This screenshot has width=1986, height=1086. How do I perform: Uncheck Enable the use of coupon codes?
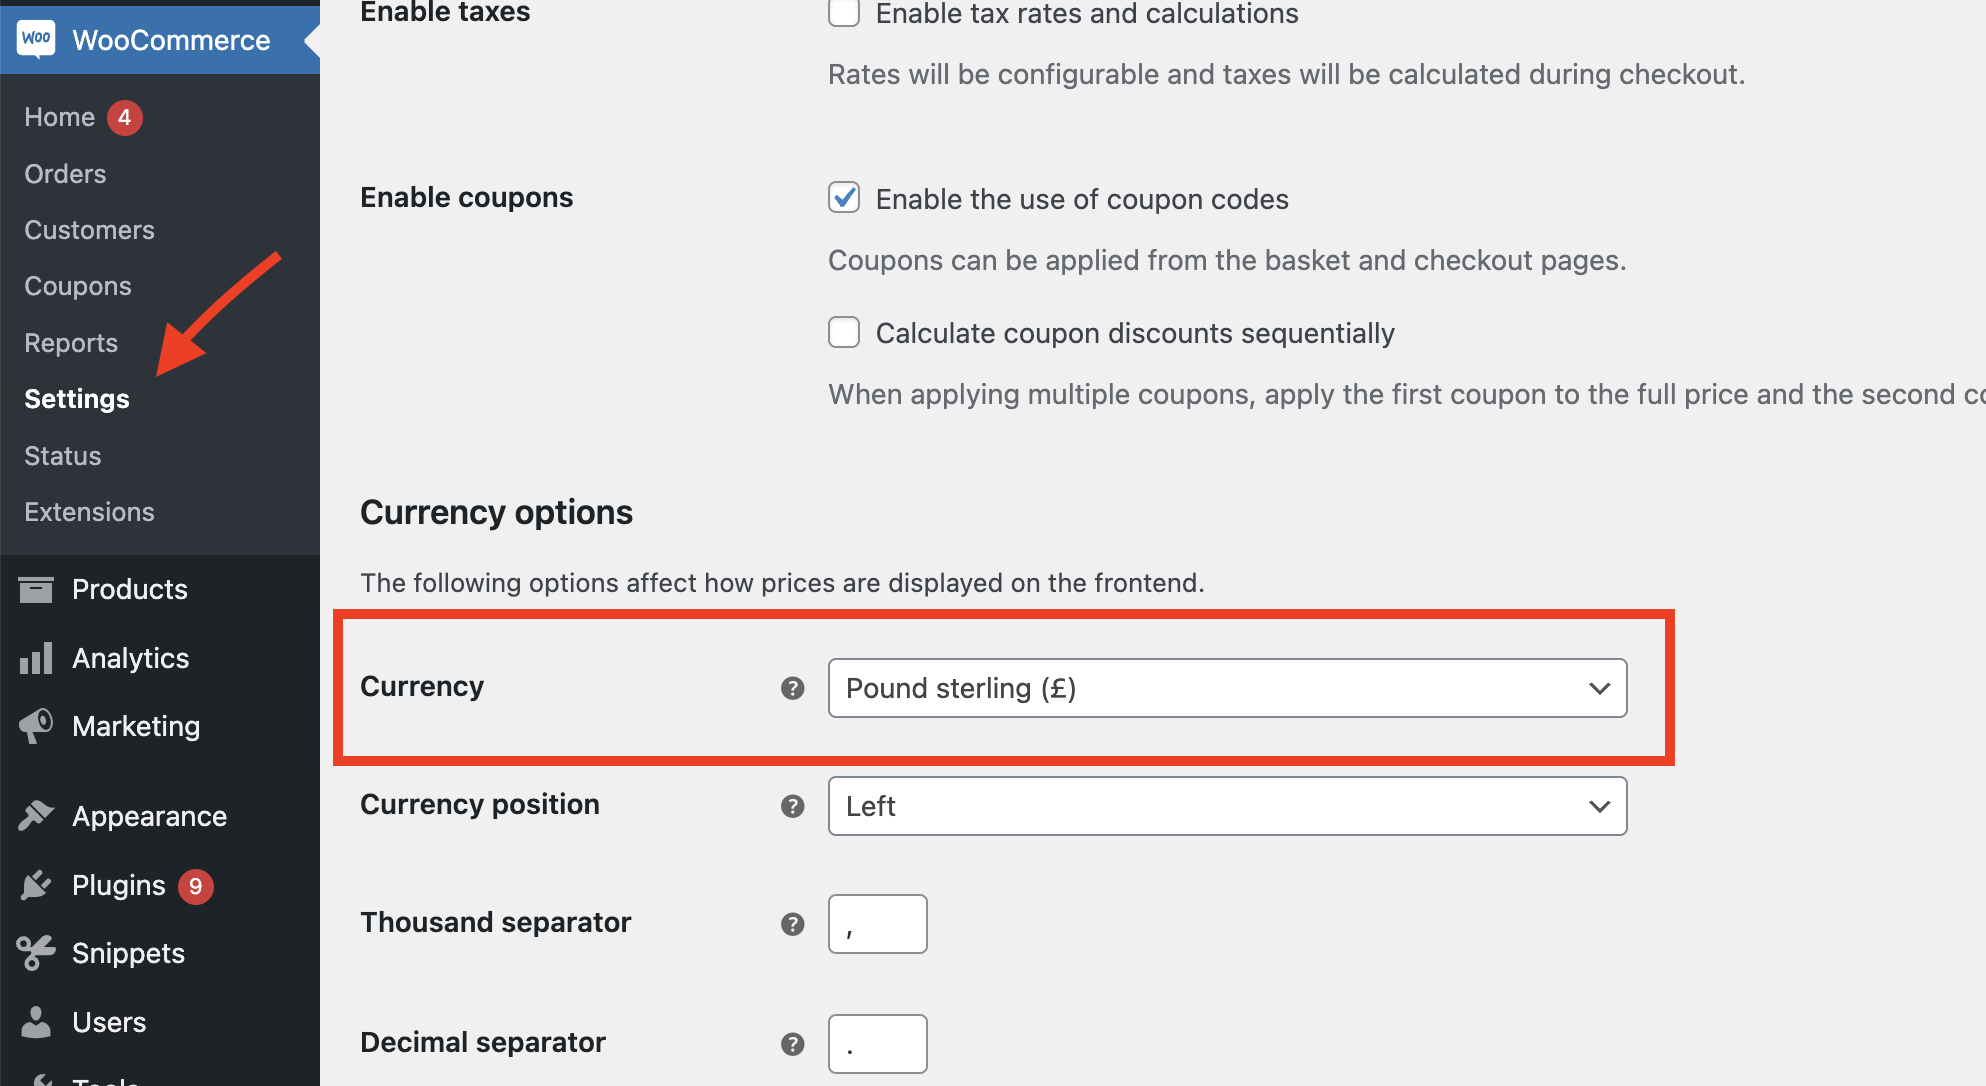pos(844,198)
